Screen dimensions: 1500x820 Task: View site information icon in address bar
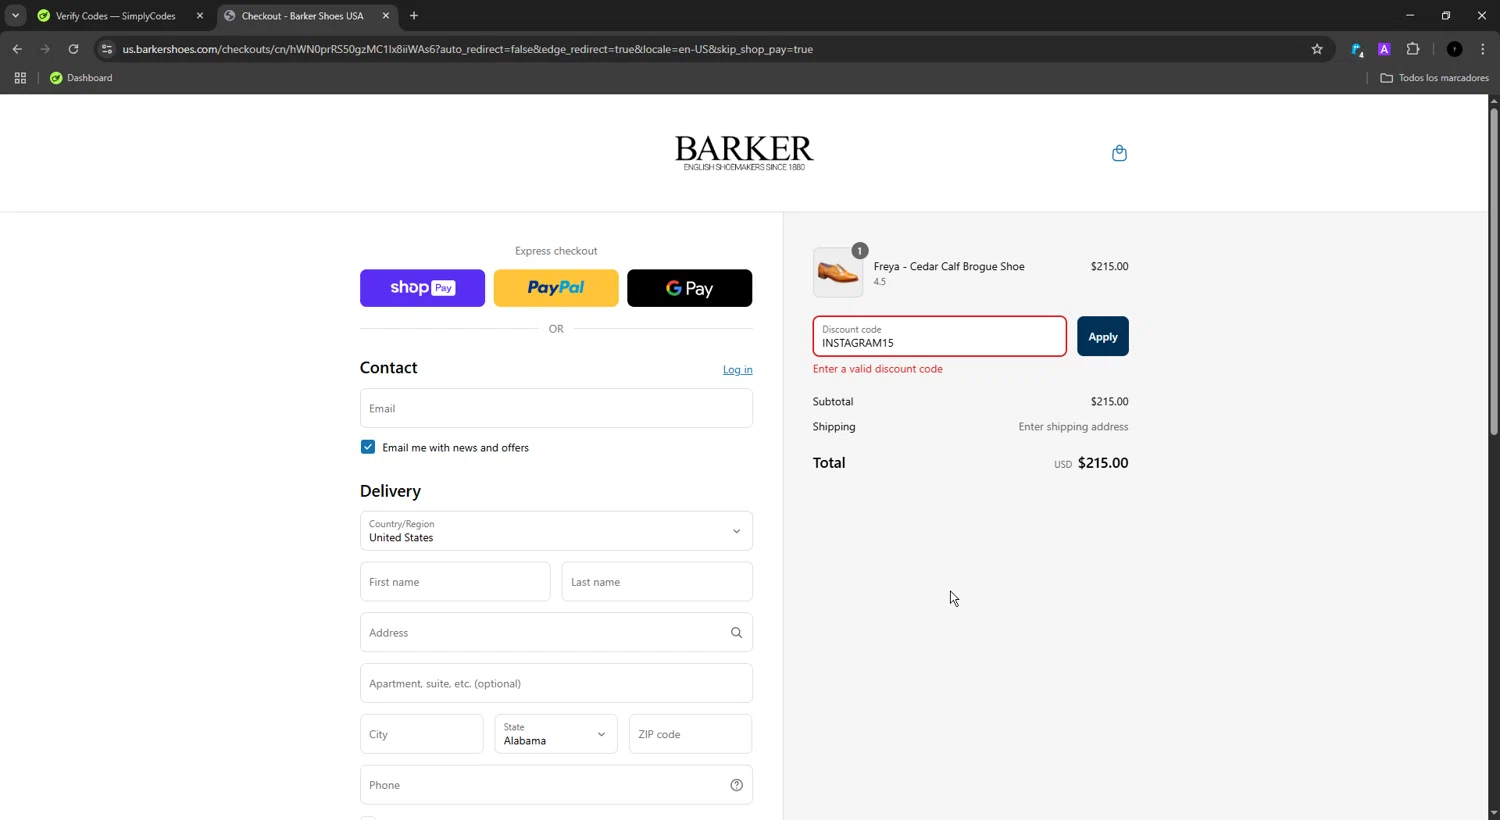pyautogui.click(x=107, y=49)
